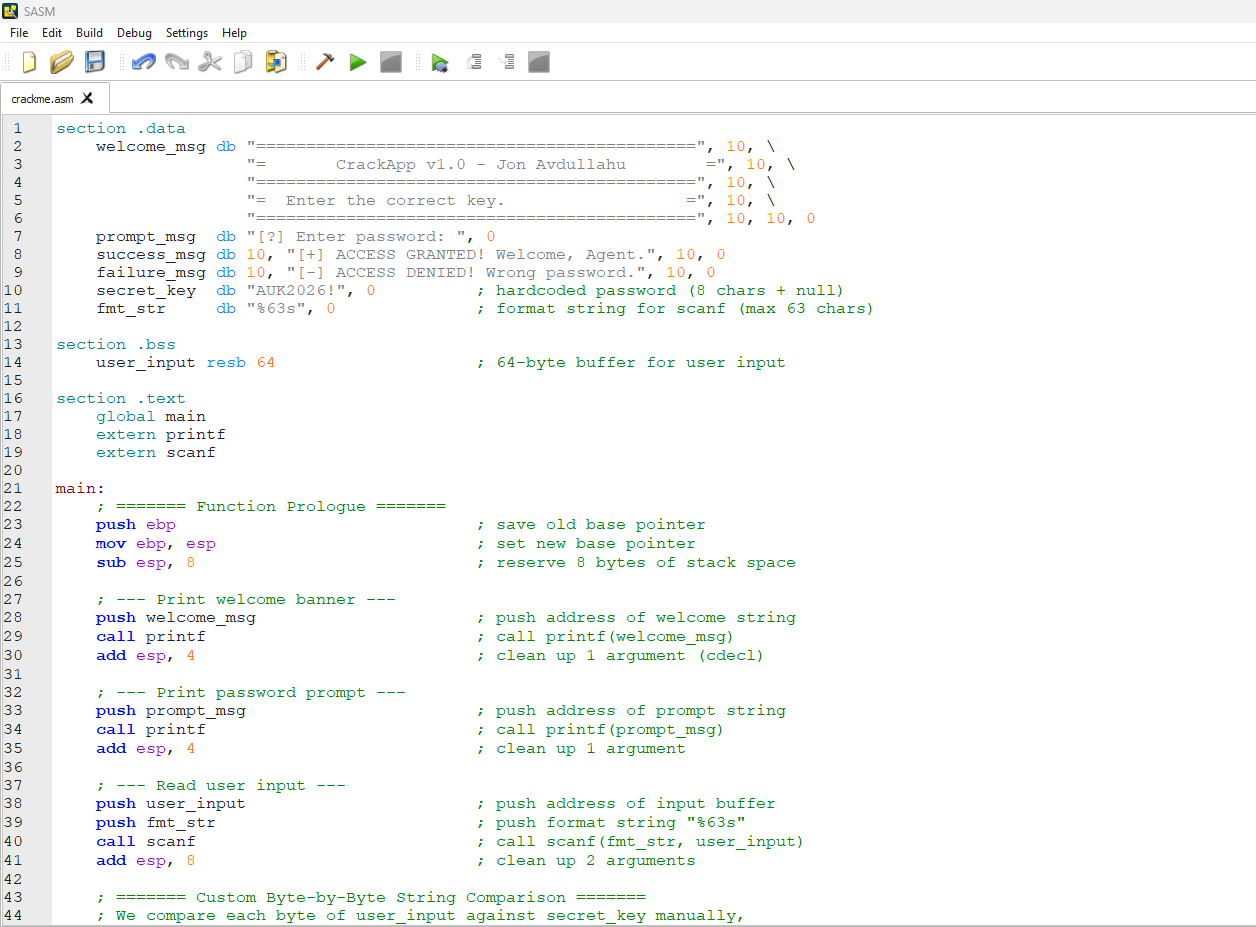Open the Help menu
Screen dimensions: 1256x927
234,33
